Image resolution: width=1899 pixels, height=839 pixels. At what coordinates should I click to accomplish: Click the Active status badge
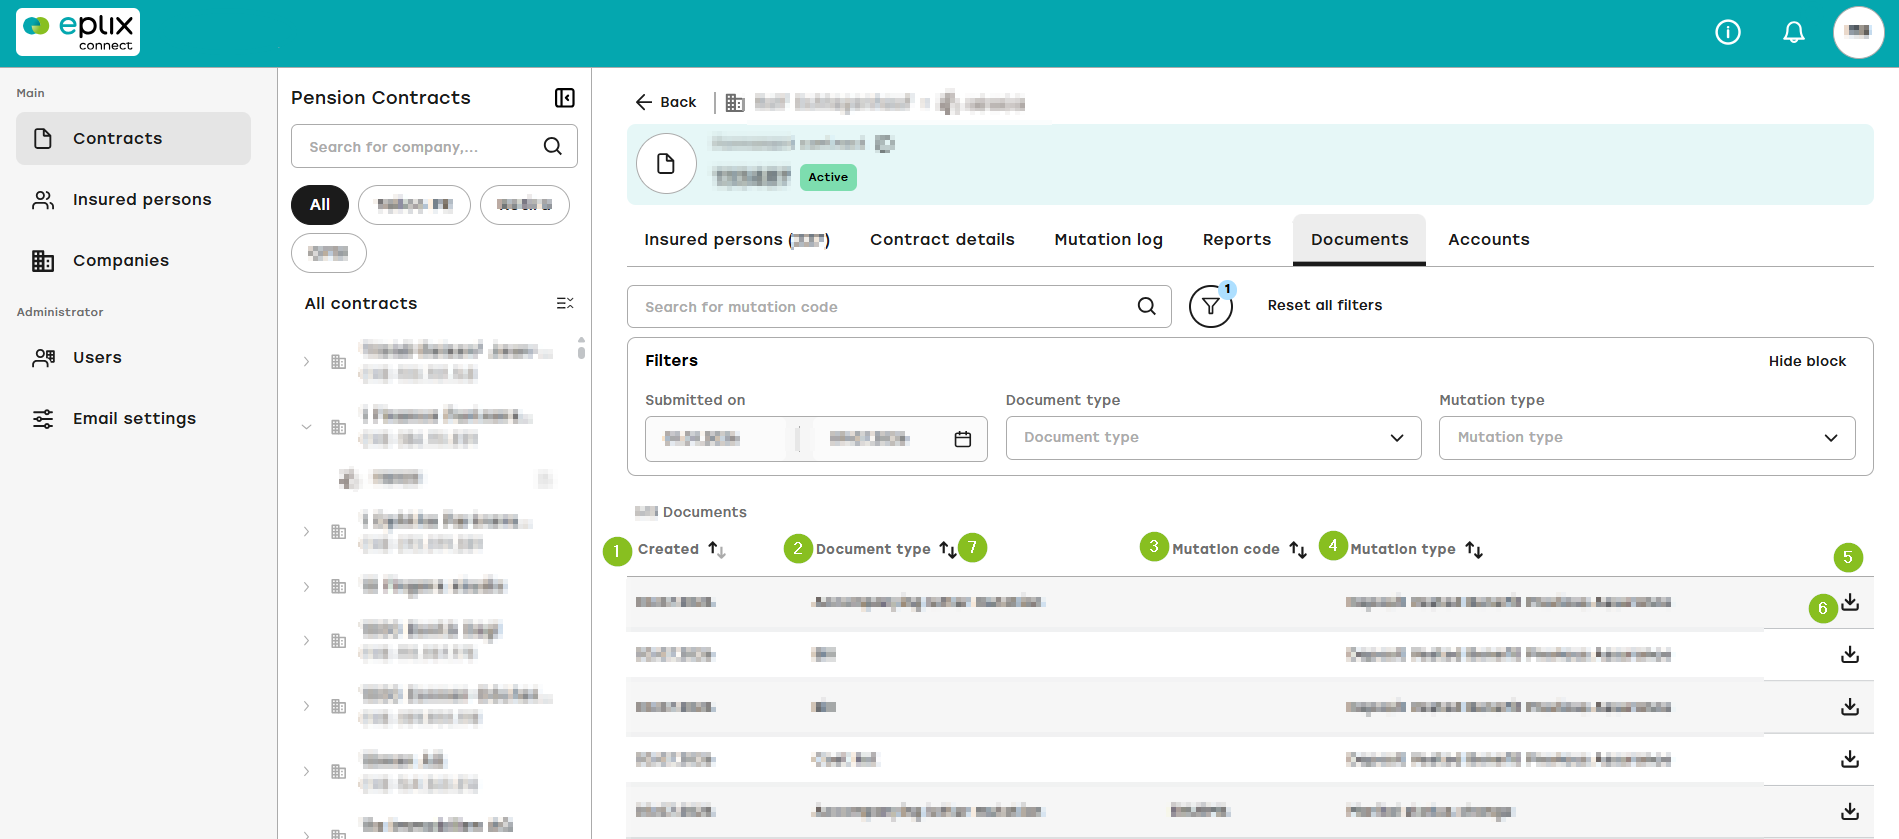828,177
